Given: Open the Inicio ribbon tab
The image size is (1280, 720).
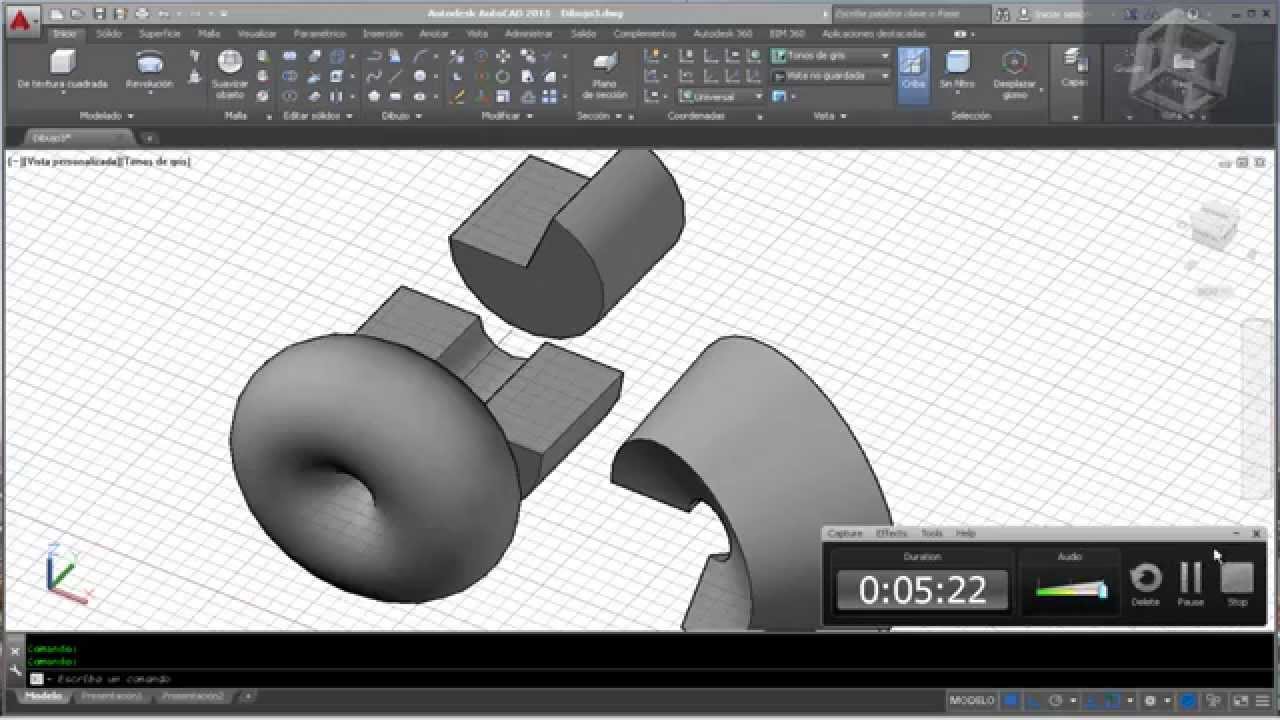Looking at the screenshot, I should coord(65,33).
